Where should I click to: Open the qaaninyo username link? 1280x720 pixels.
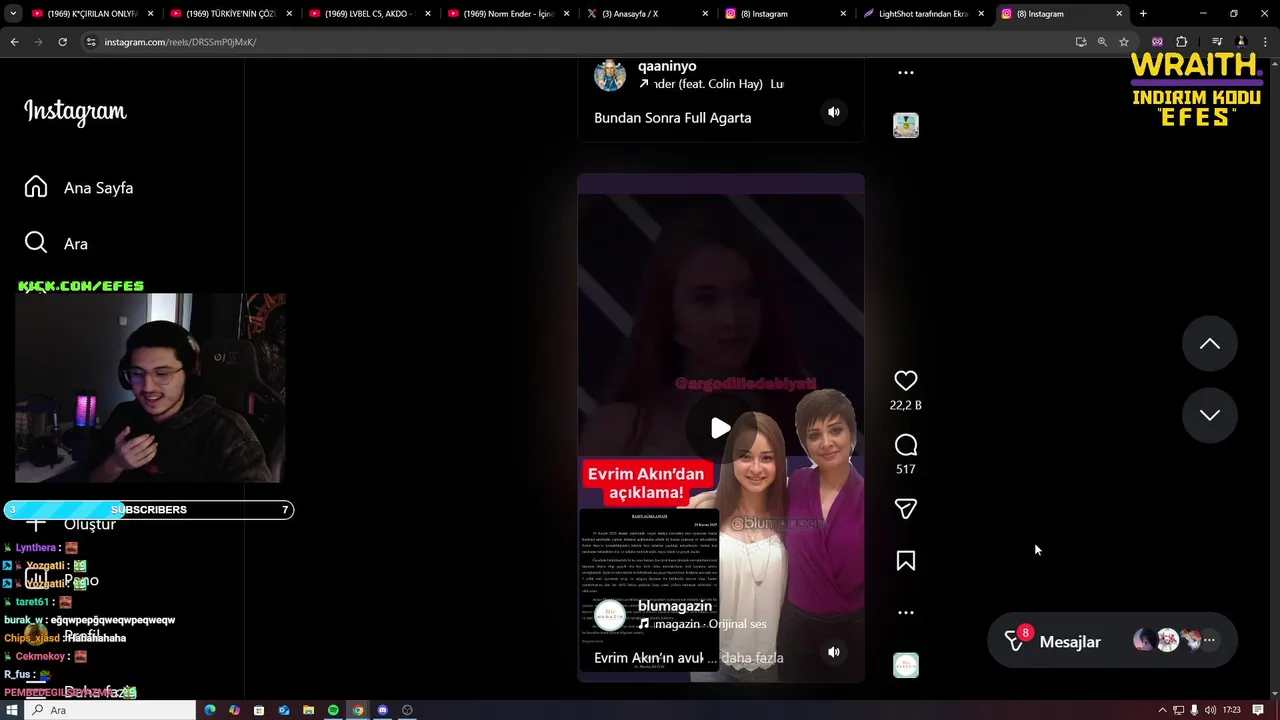(667, 66)
